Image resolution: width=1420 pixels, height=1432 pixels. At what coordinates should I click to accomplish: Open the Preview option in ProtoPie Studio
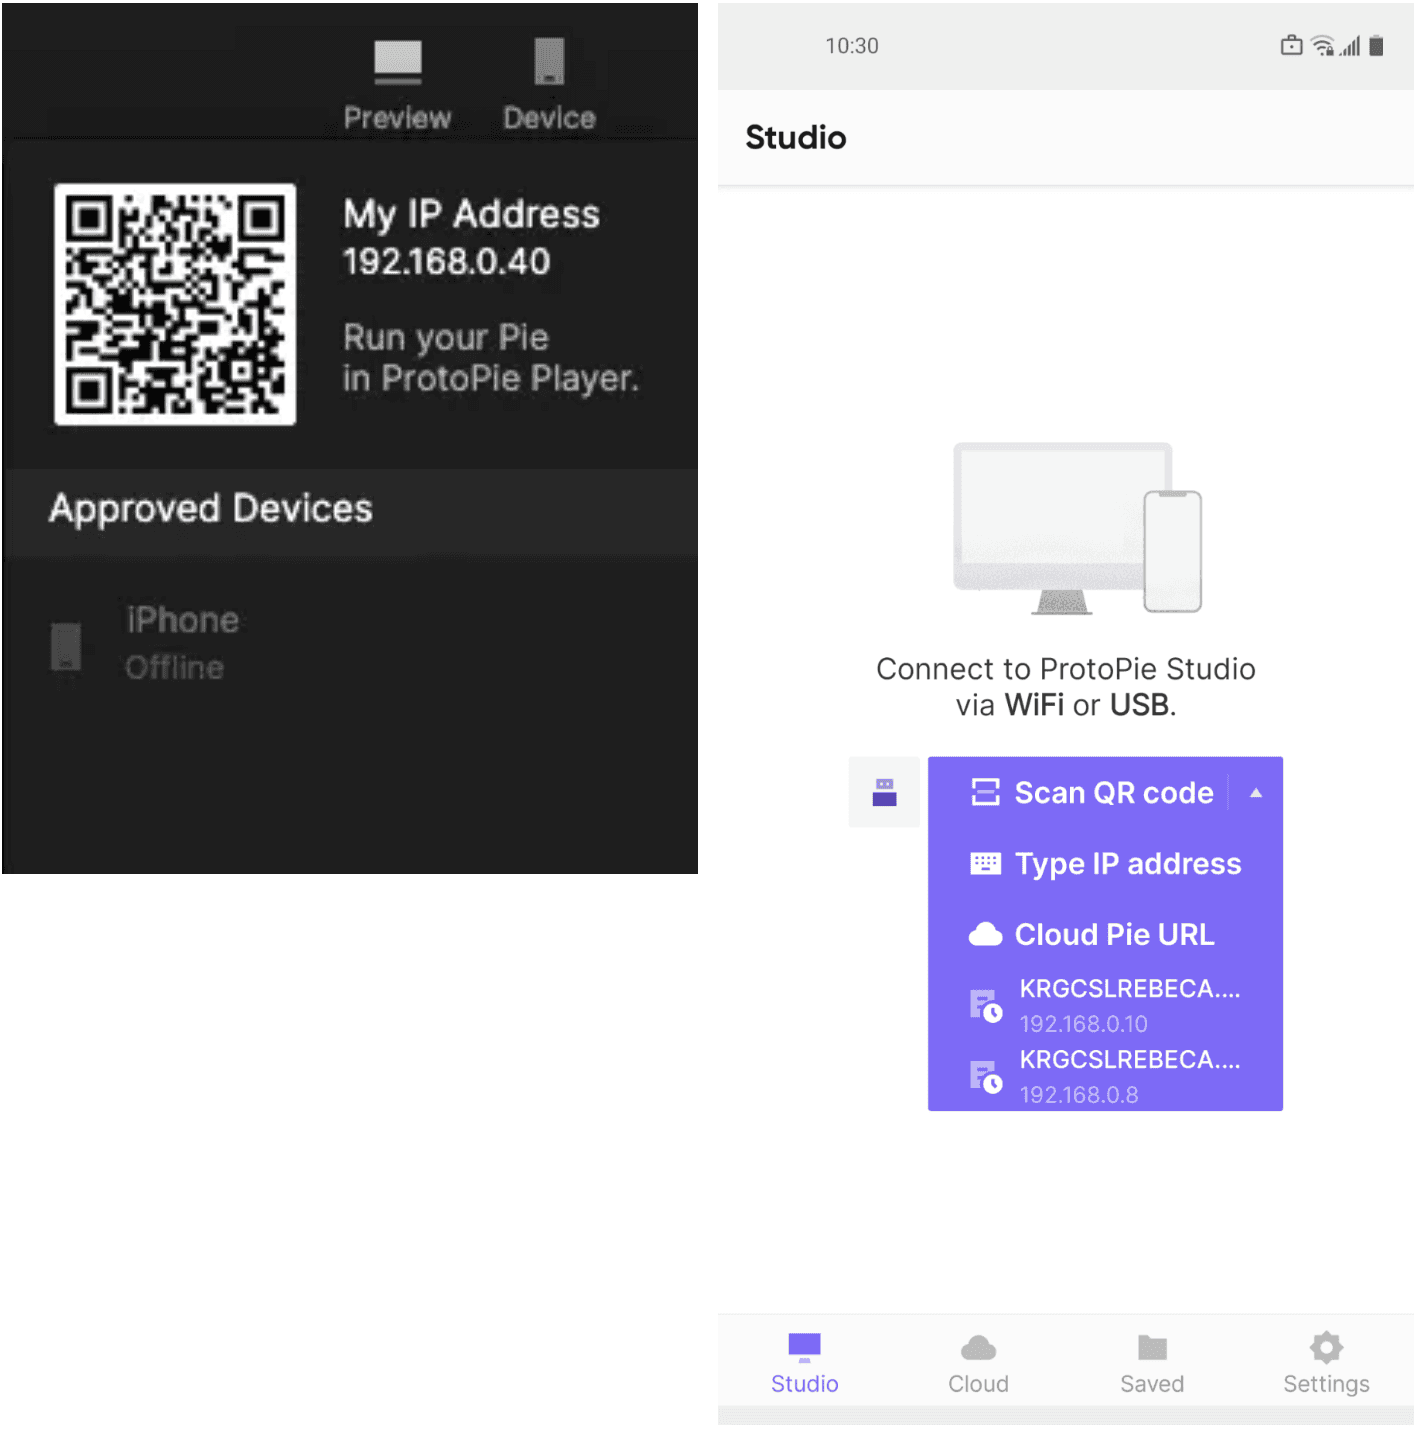[397, 86]
